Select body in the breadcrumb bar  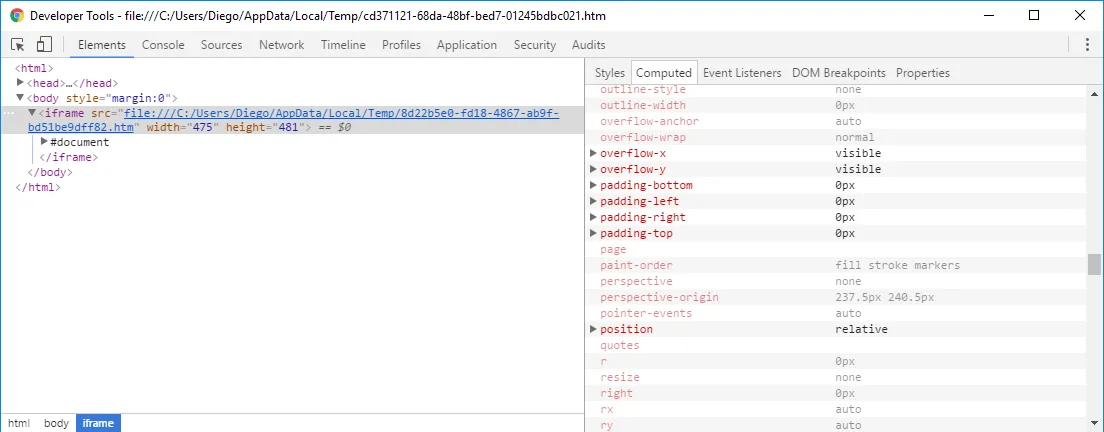[x=57, y=424]
